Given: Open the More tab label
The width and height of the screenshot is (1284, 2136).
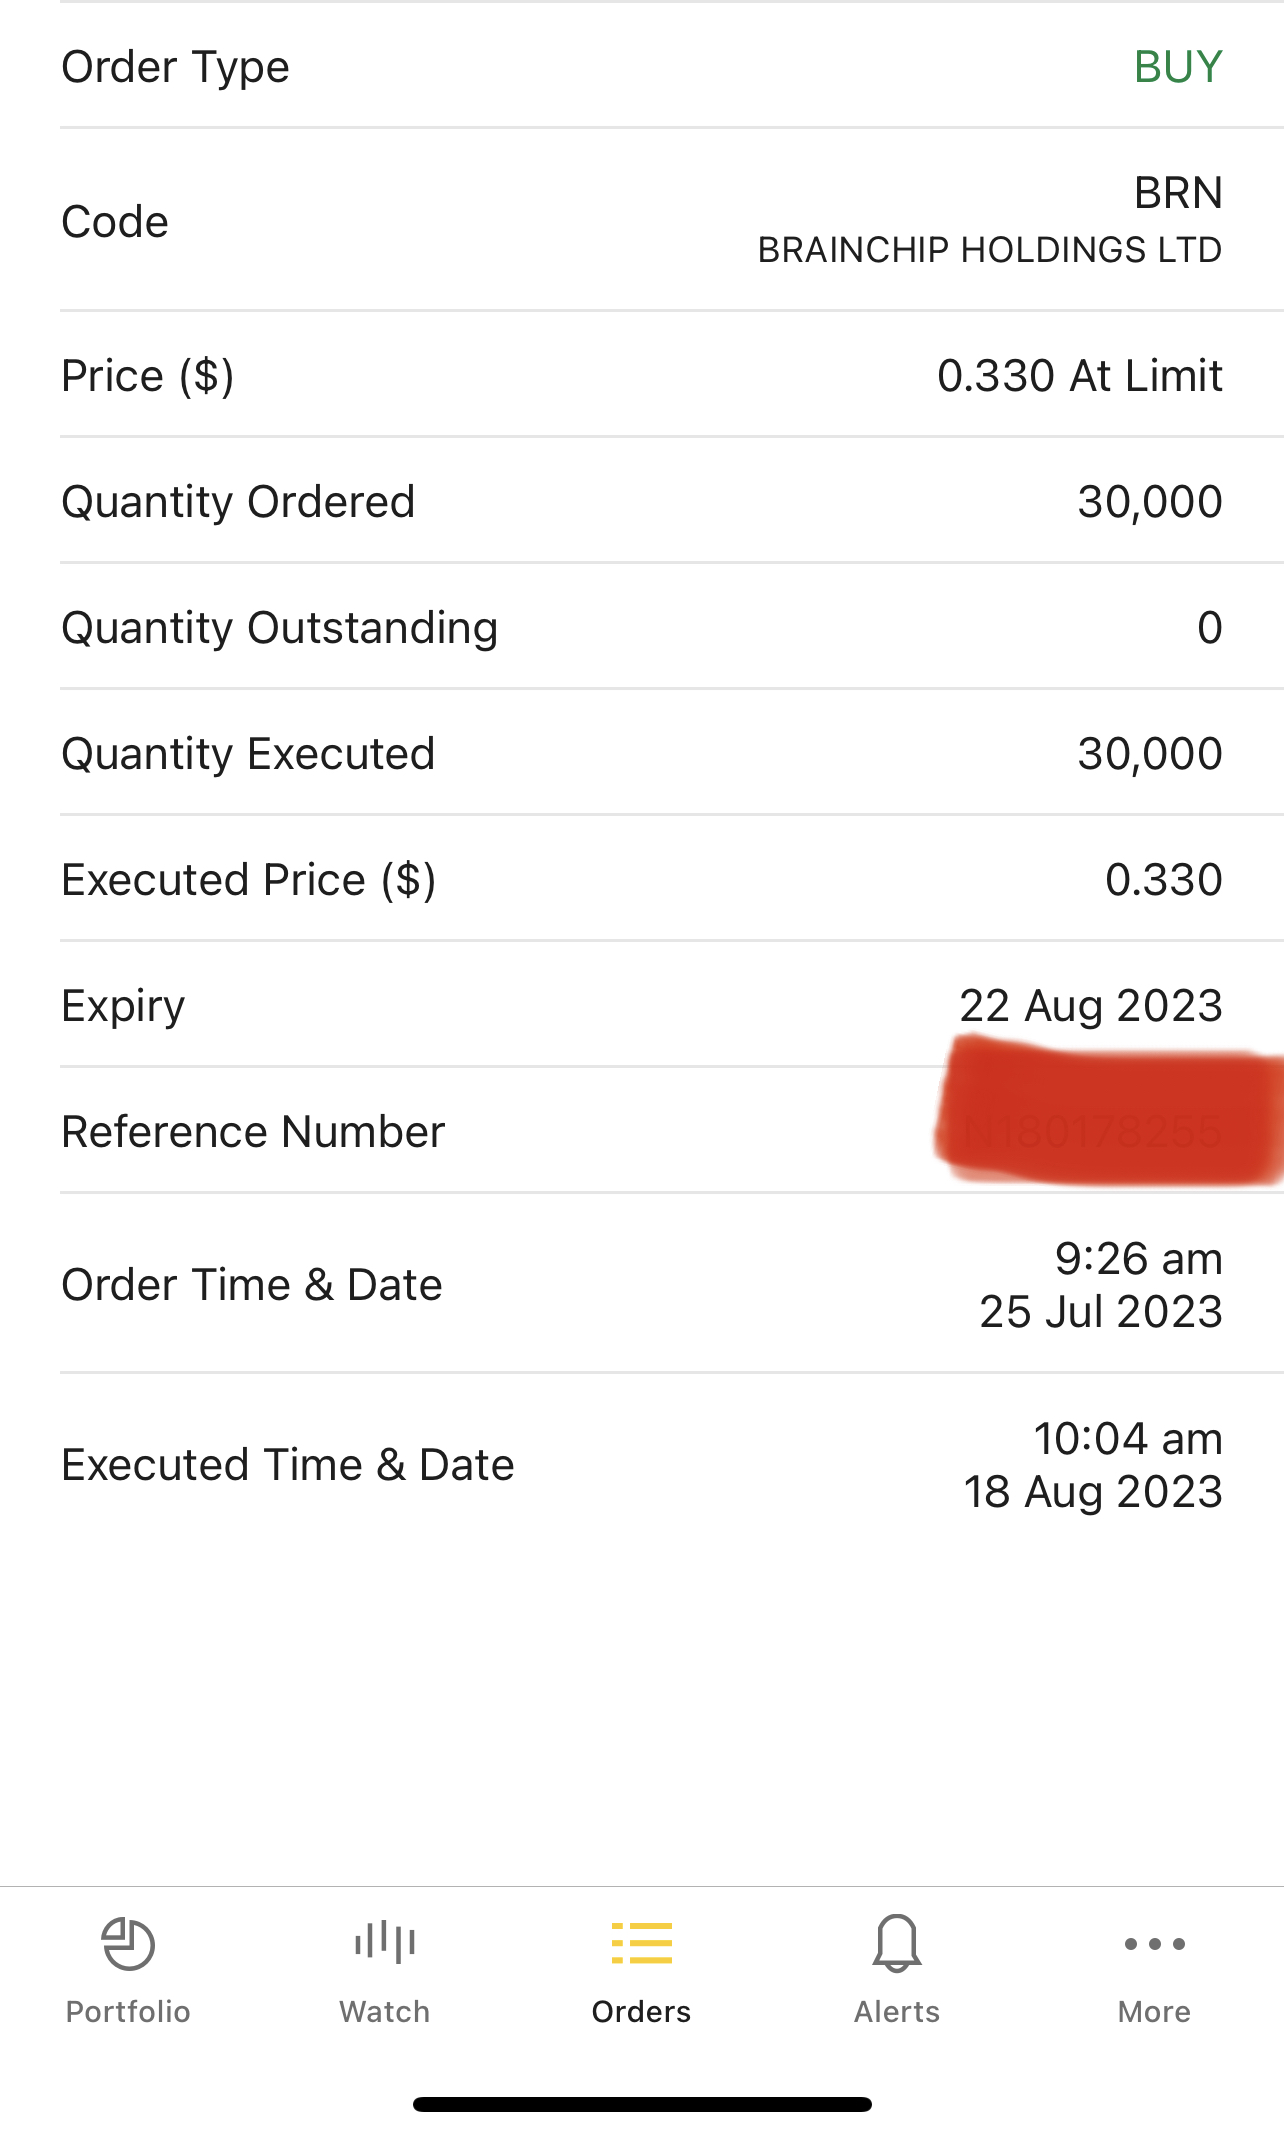Looking at the screenshot, I should tap(1155, 2012).
